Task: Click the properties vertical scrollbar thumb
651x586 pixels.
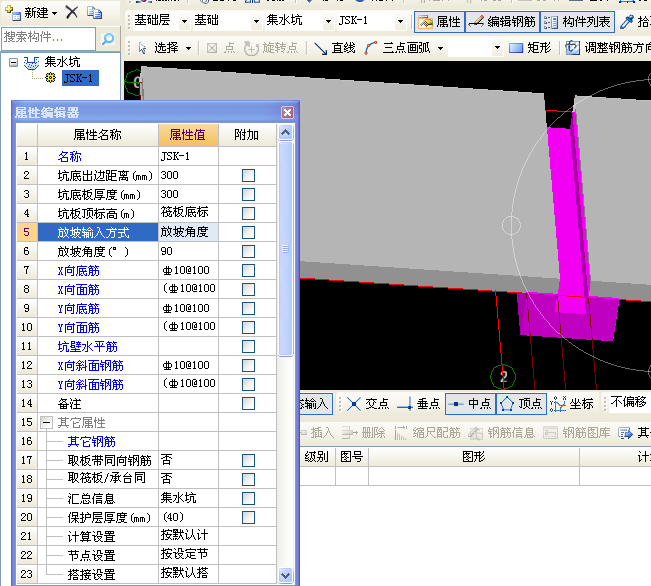Action: [286, 249]
